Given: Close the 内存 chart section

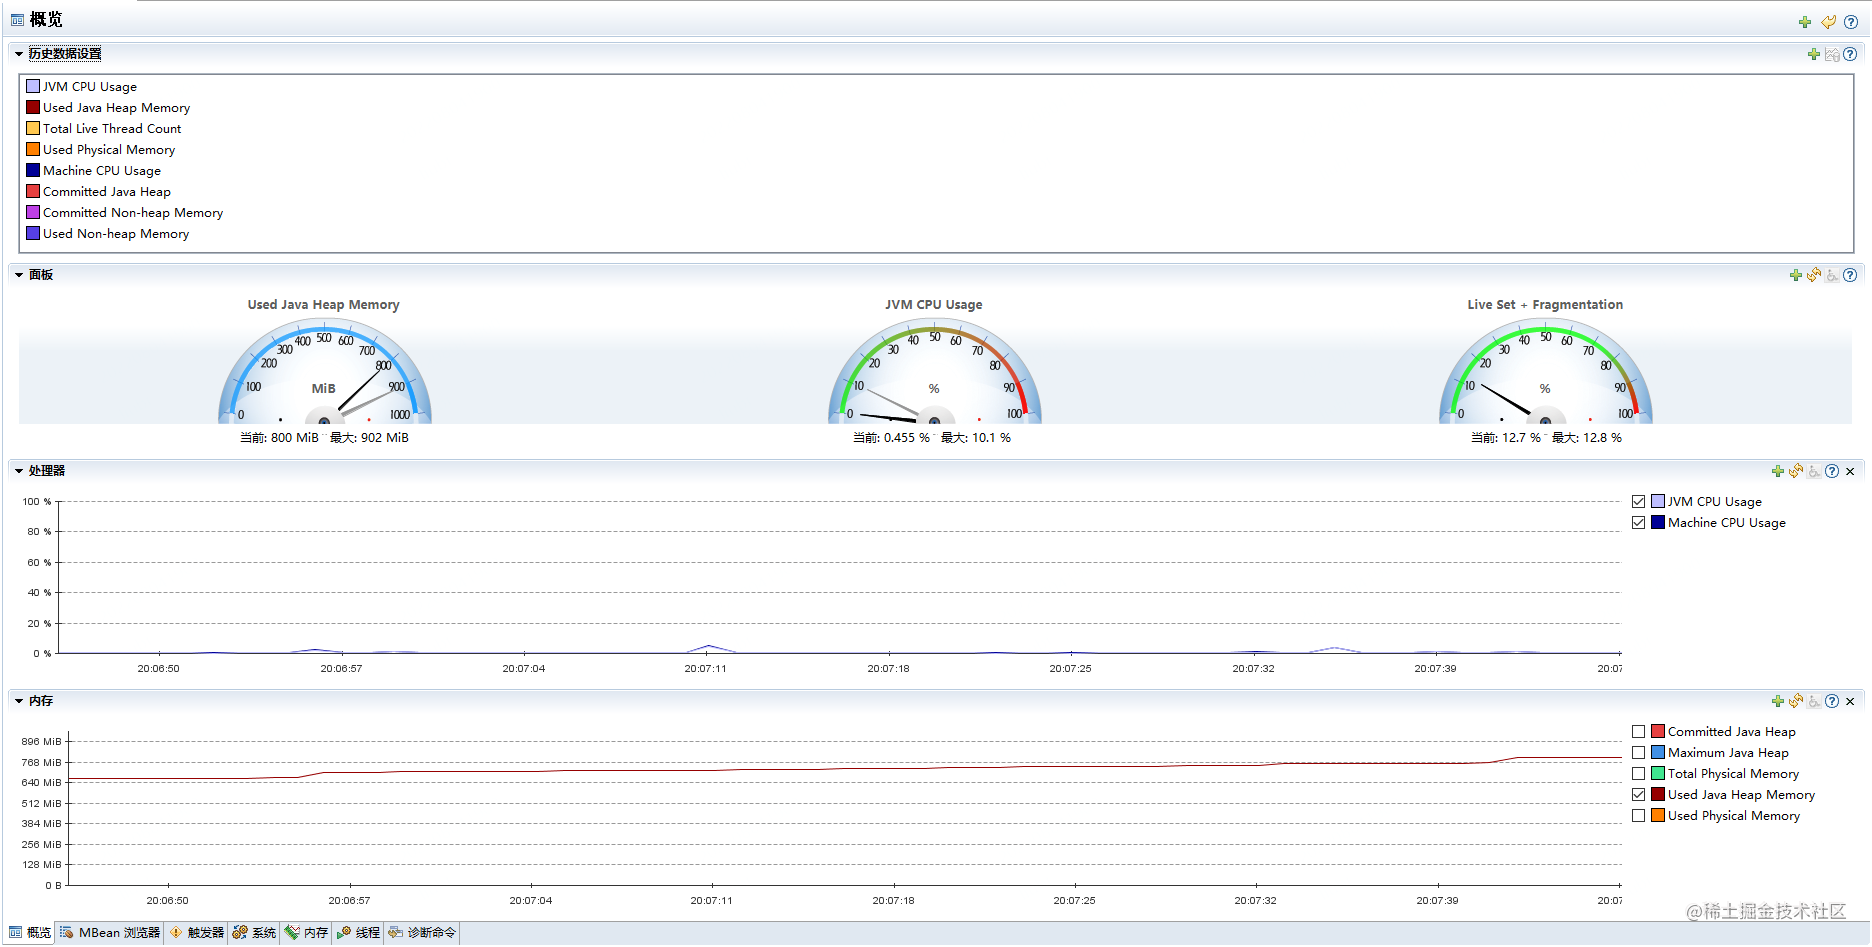Looking at the screenshot, I should [x=1850, y=701].
